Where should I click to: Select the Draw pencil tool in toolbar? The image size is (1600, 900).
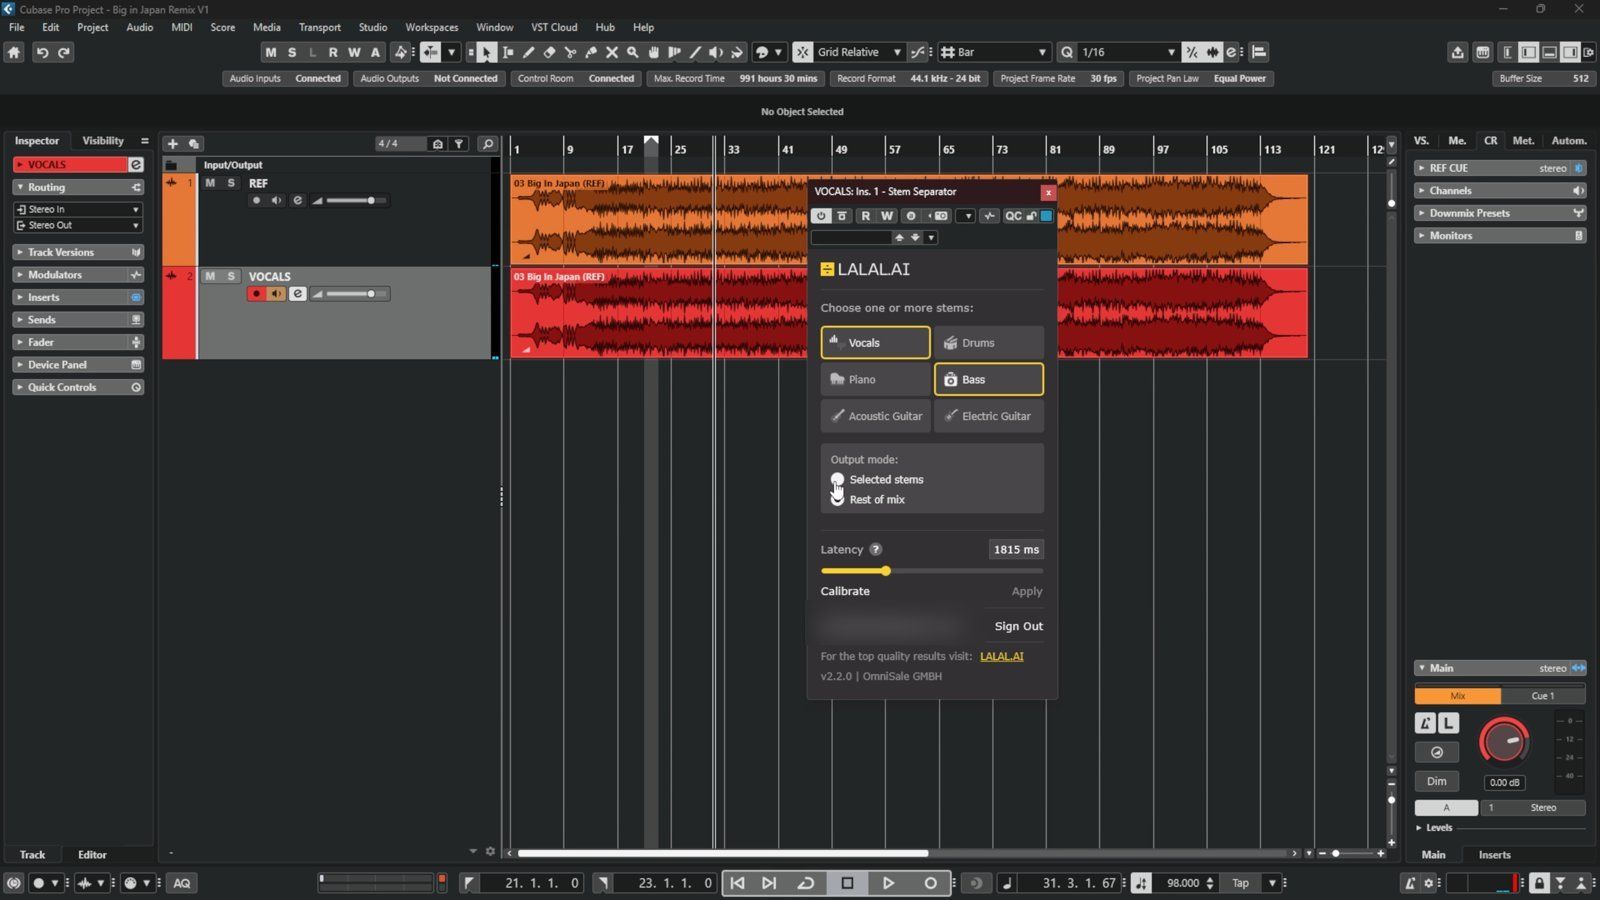(528, 52)
